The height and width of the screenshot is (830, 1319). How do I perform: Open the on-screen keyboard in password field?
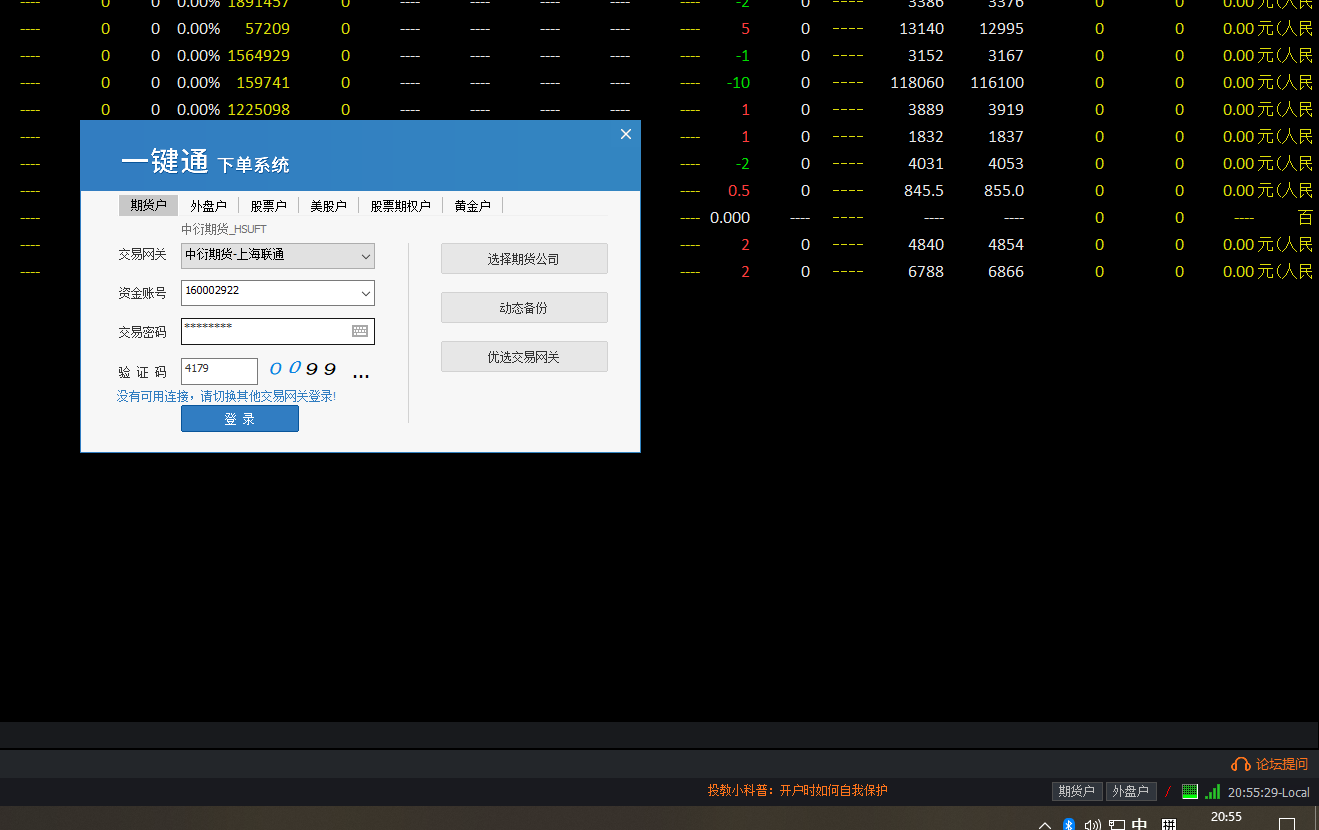pyautogui.click(x=360, y=331)
